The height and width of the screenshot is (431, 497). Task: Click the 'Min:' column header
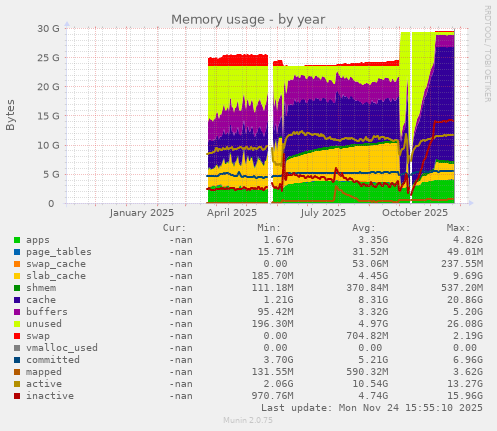click(x=269, y=228)
